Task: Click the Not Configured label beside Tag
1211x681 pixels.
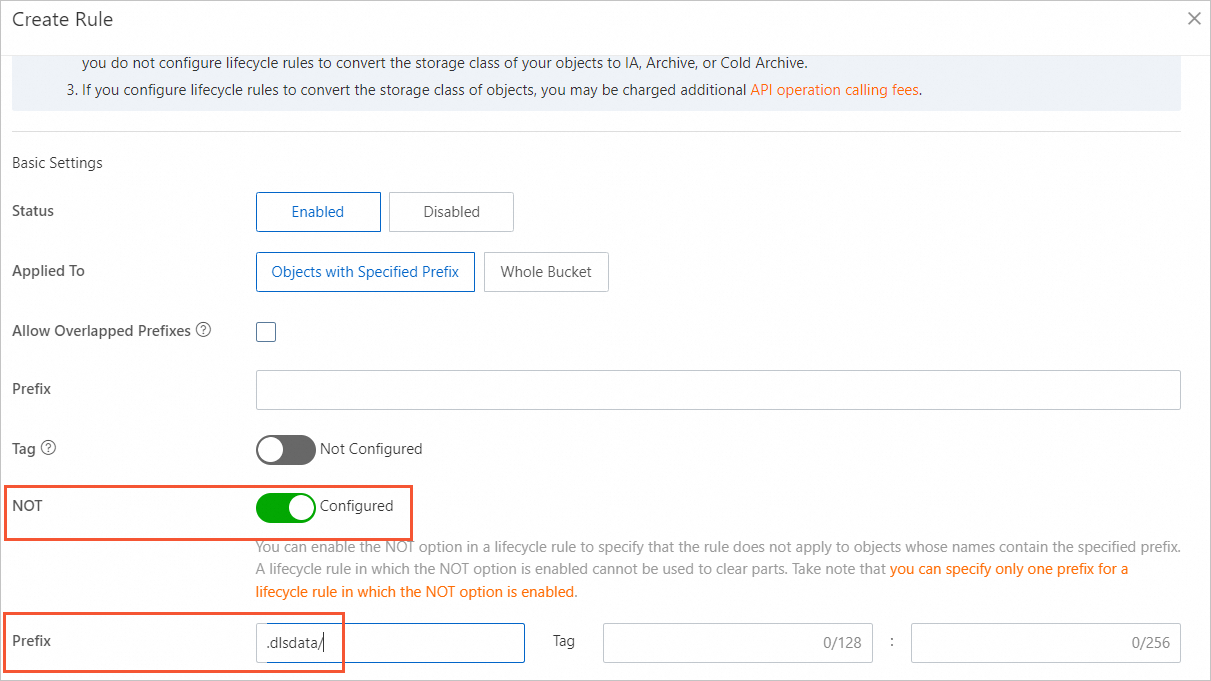Action: [371, 449]
